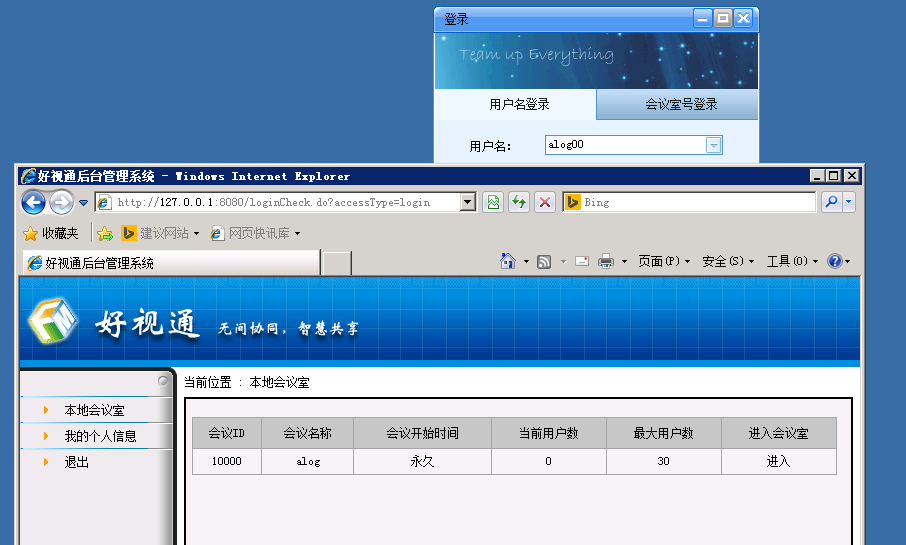This screenshot has width=906, height=545.
Task: Minimize the 登录 login window
Action: 703,18
